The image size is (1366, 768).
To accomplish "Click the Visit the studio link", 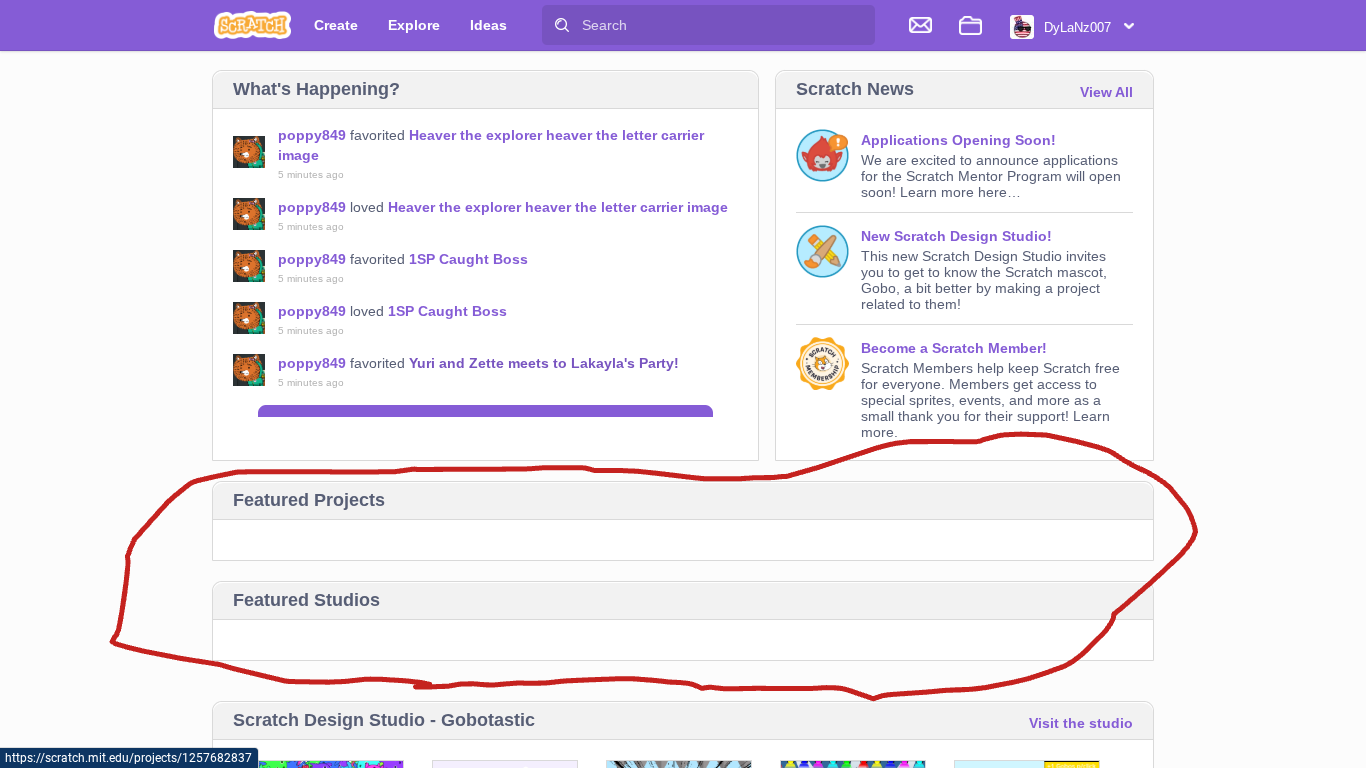I will click(x=1081, y=723).
